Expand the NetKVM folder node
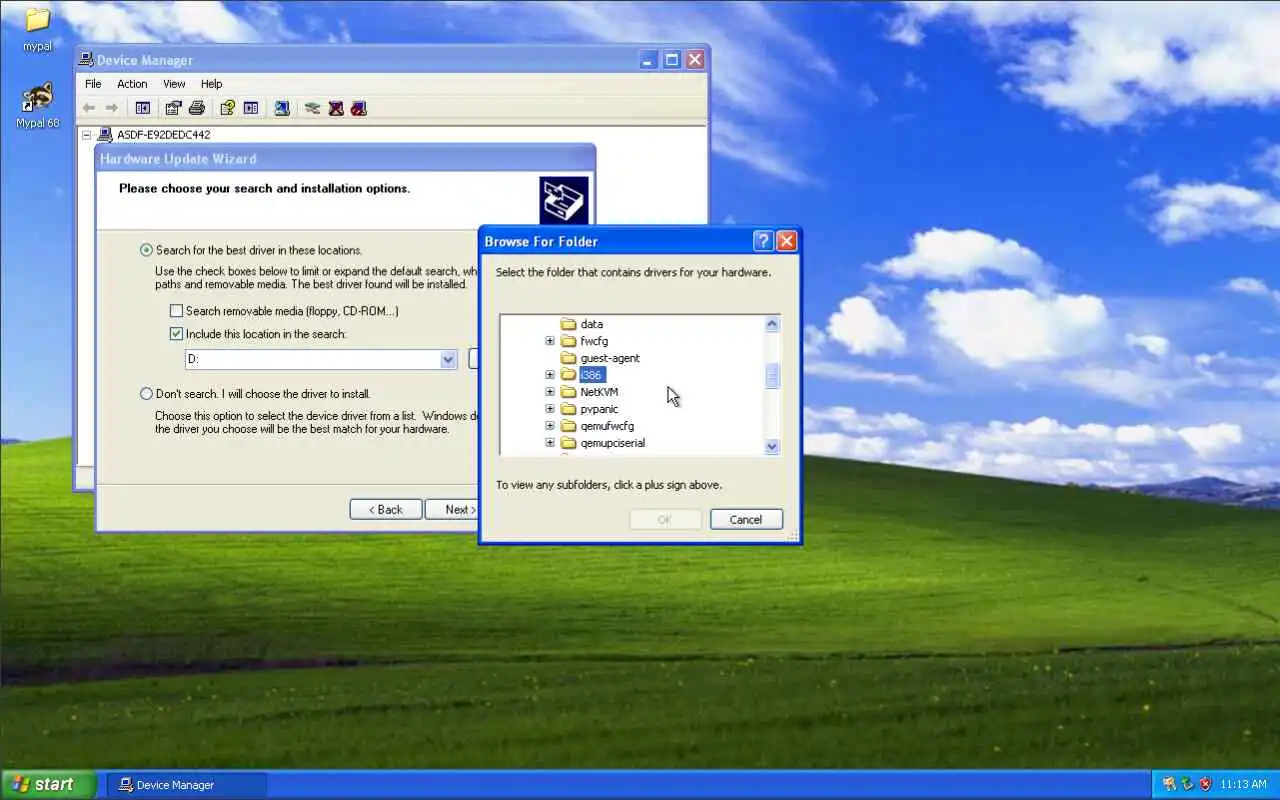 pyautogui.click(x=550, y=392)
